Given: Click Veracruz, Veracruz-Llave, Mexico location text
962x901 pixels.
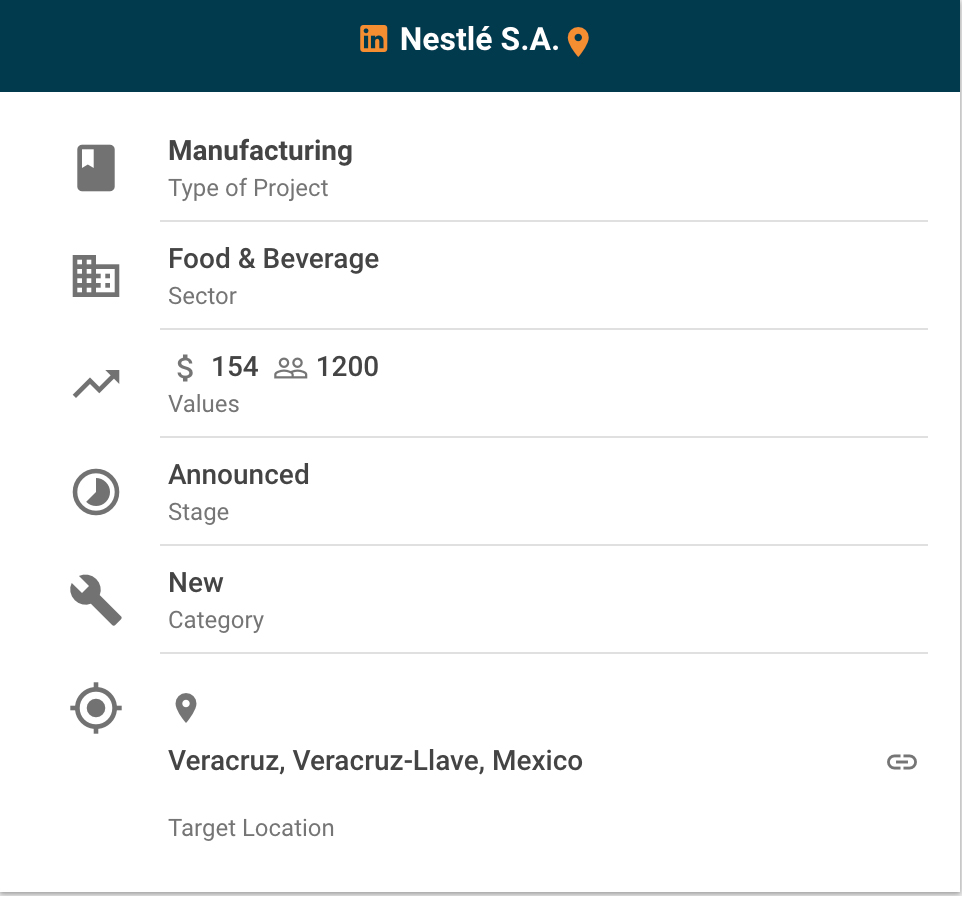Looking at the screenshot, I should click(x=375, y=761).
